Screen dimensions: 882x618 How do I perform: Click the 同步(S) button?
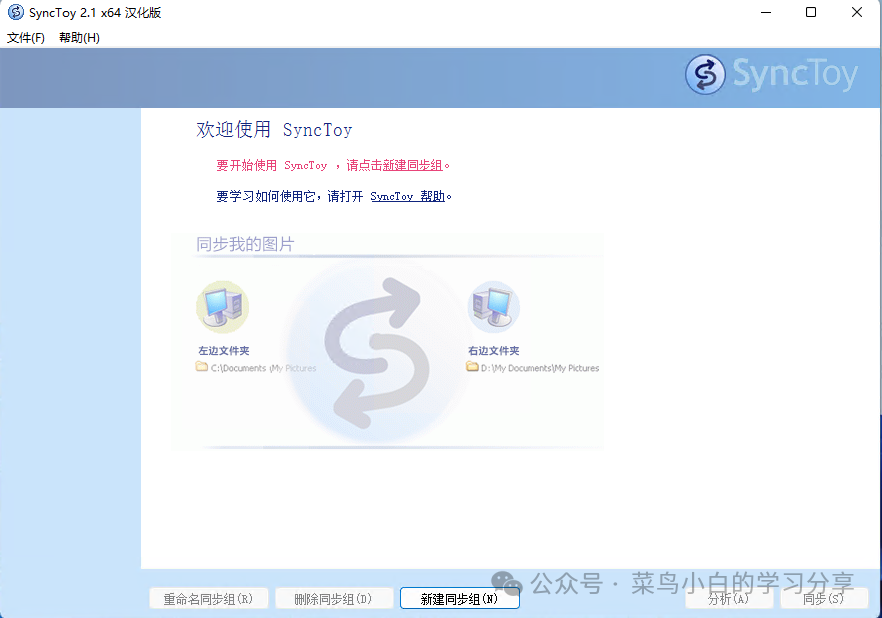(824, 598)
